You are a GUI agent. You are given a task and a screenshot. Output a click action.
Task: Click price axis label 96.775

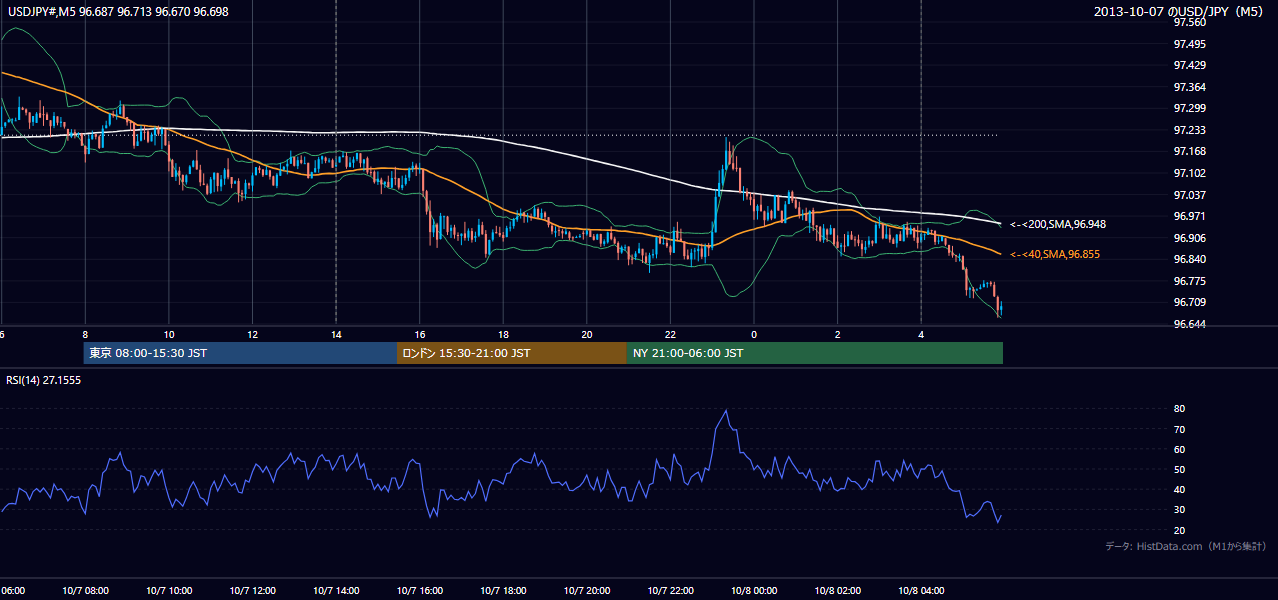[x=1189, y=281]
